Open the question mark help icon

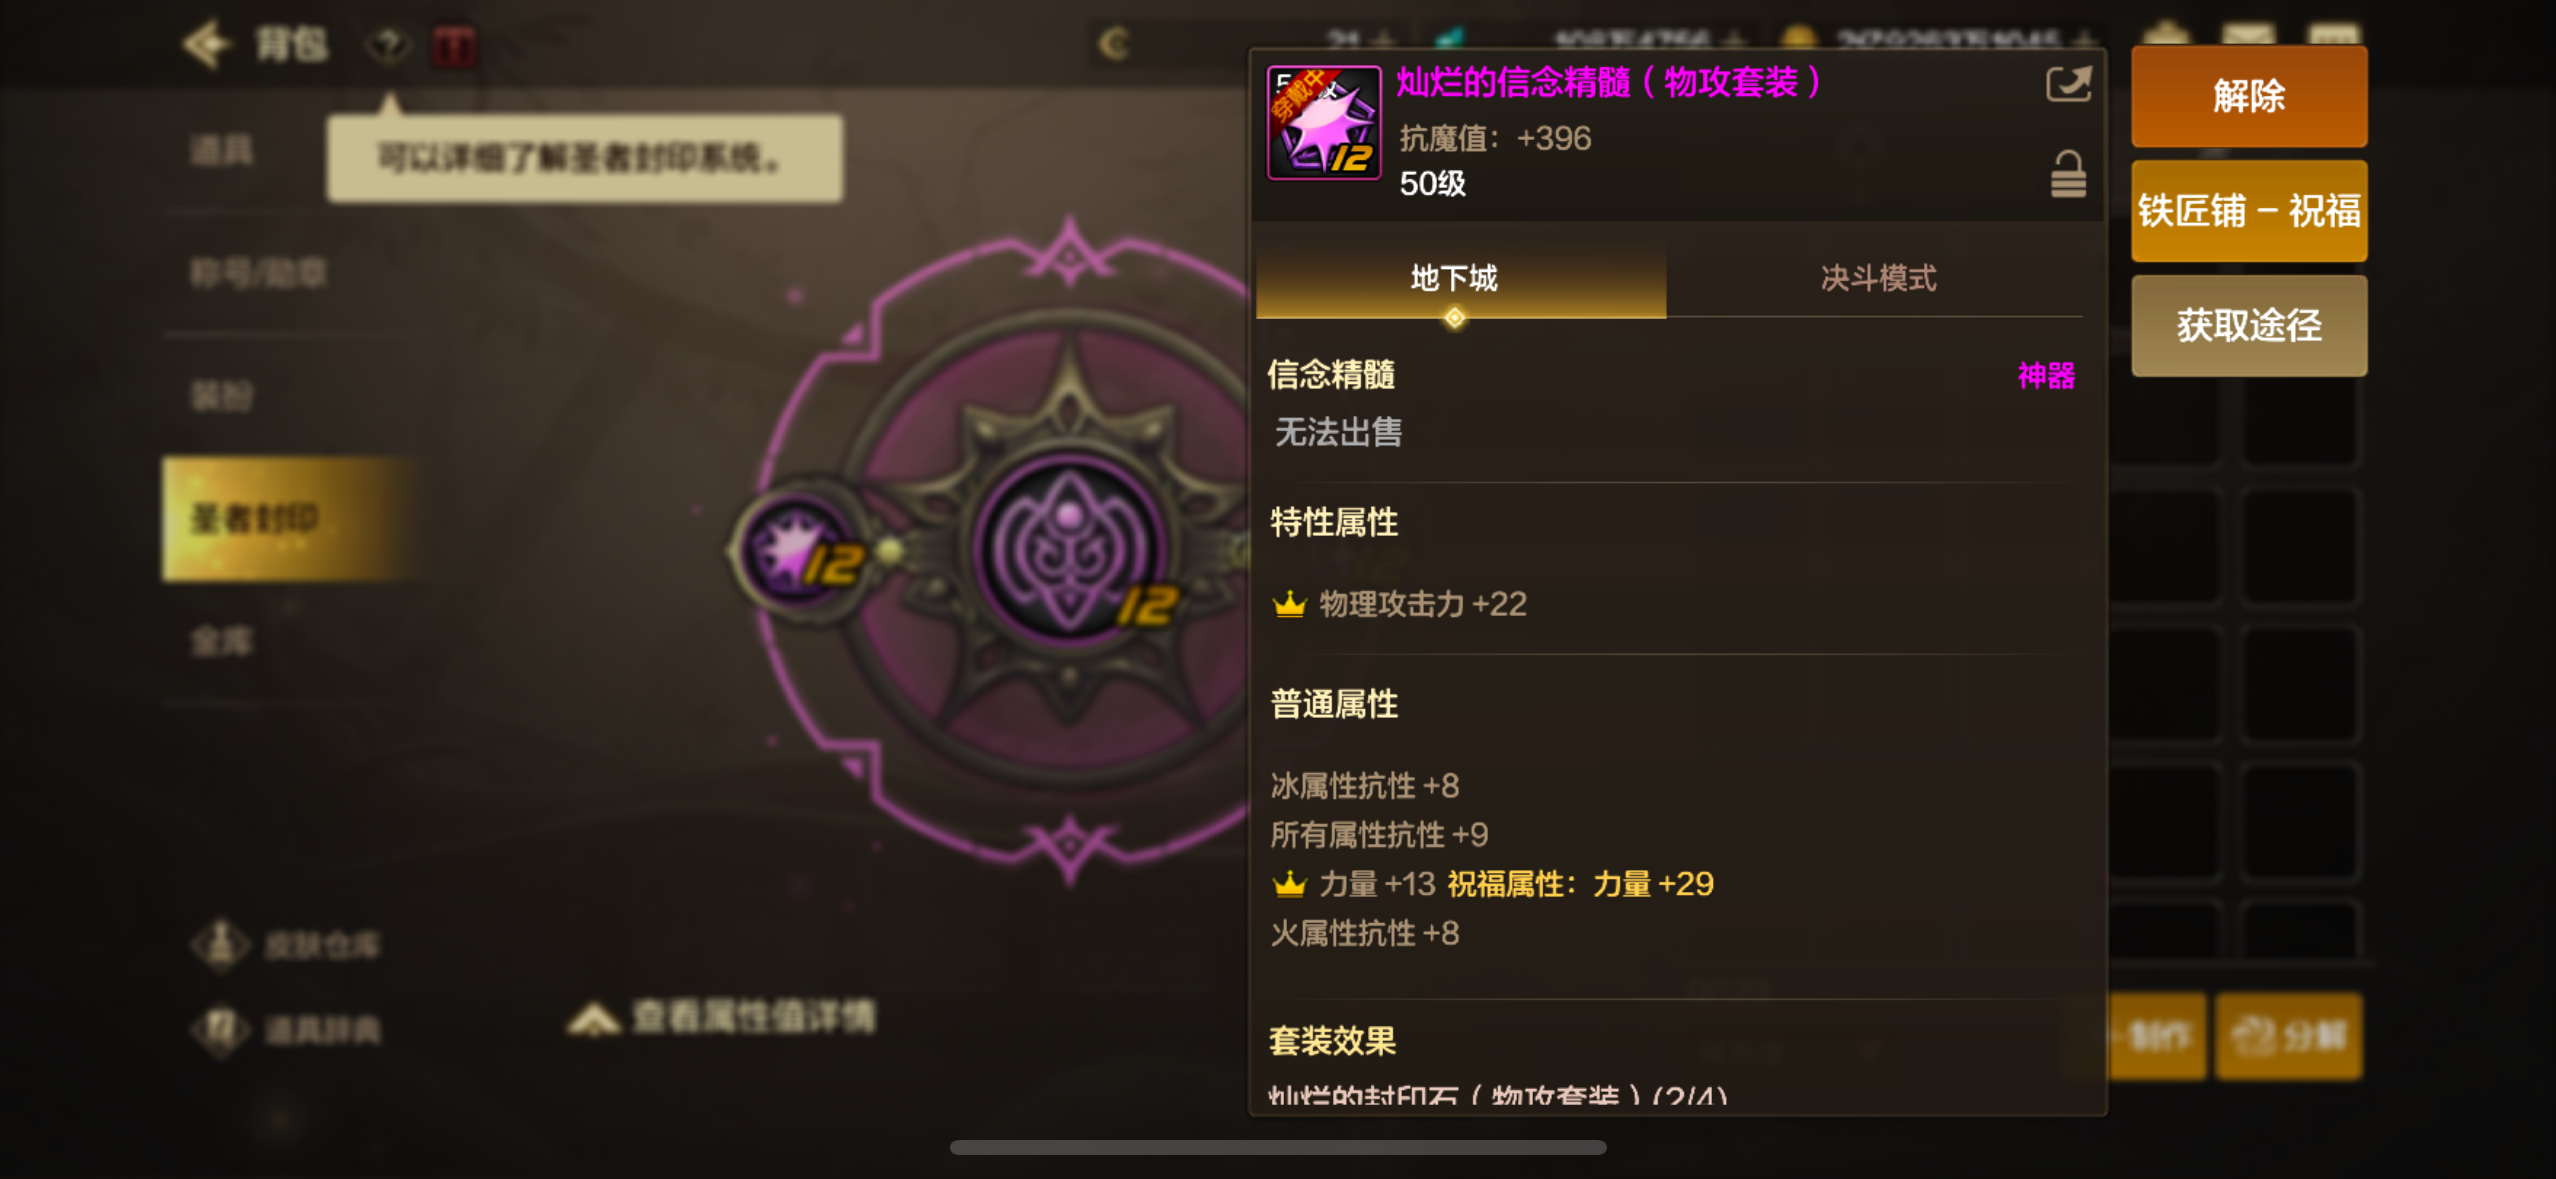tap(388, 45)
